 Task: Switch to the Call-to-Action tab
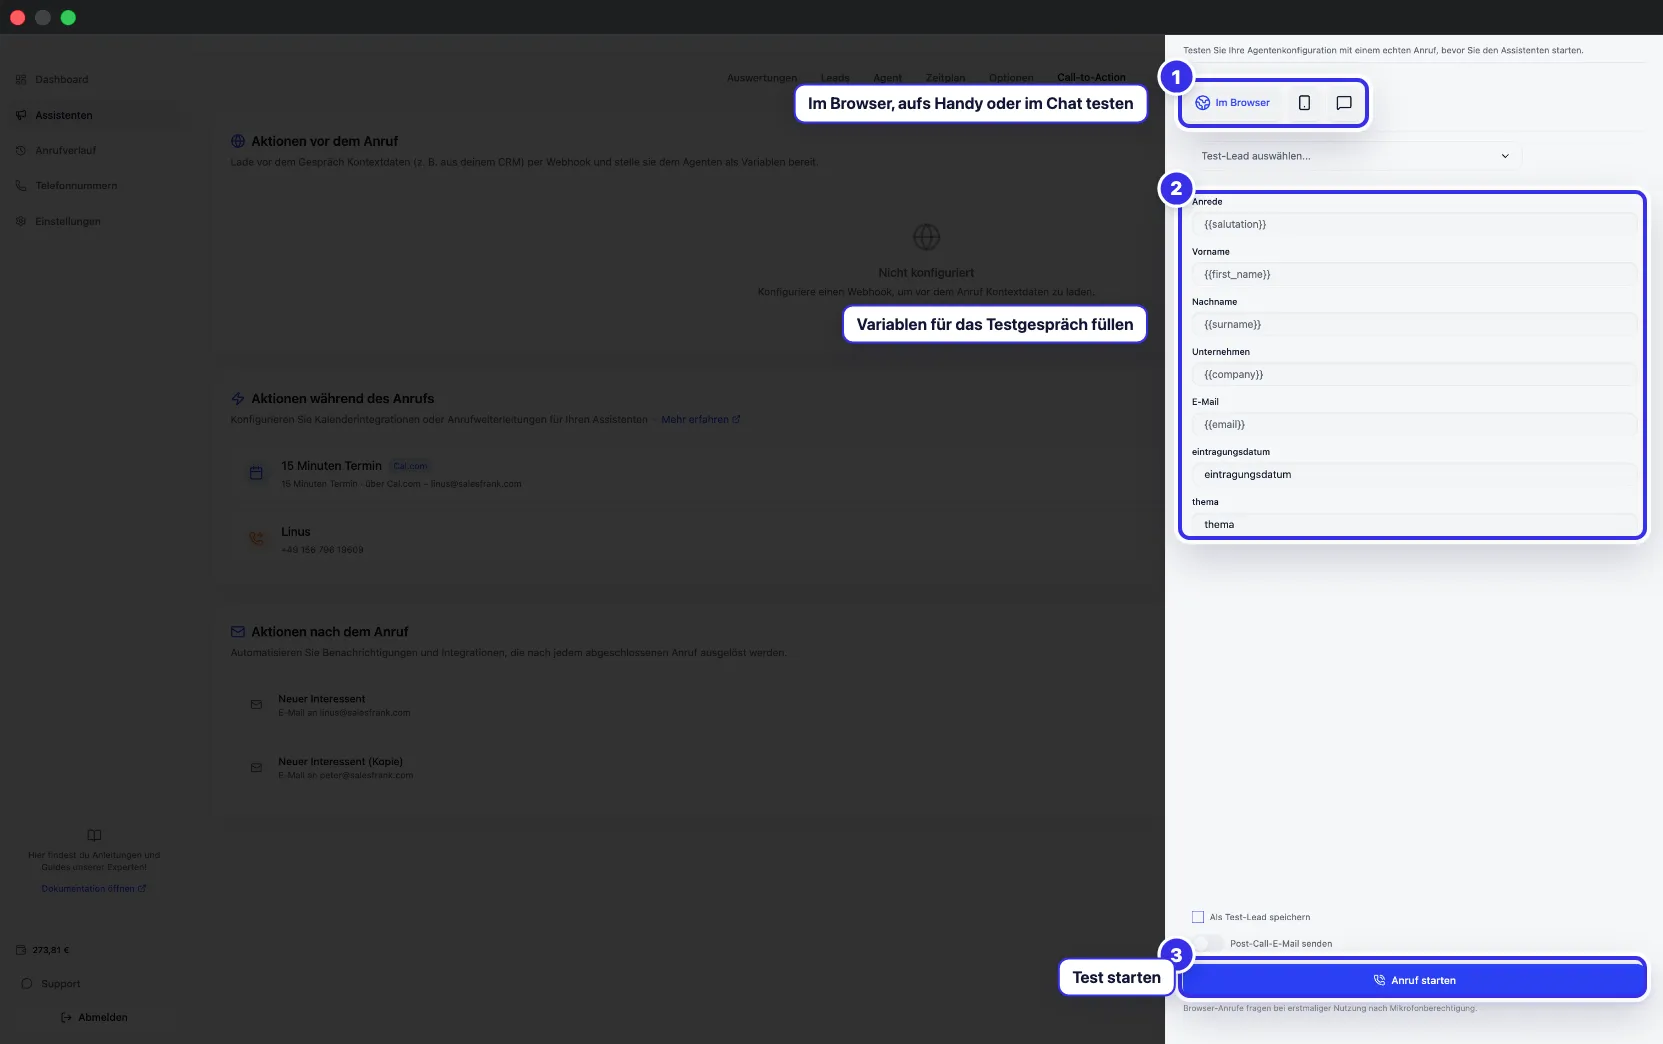pyautogui.click(x=1091, y=77)
